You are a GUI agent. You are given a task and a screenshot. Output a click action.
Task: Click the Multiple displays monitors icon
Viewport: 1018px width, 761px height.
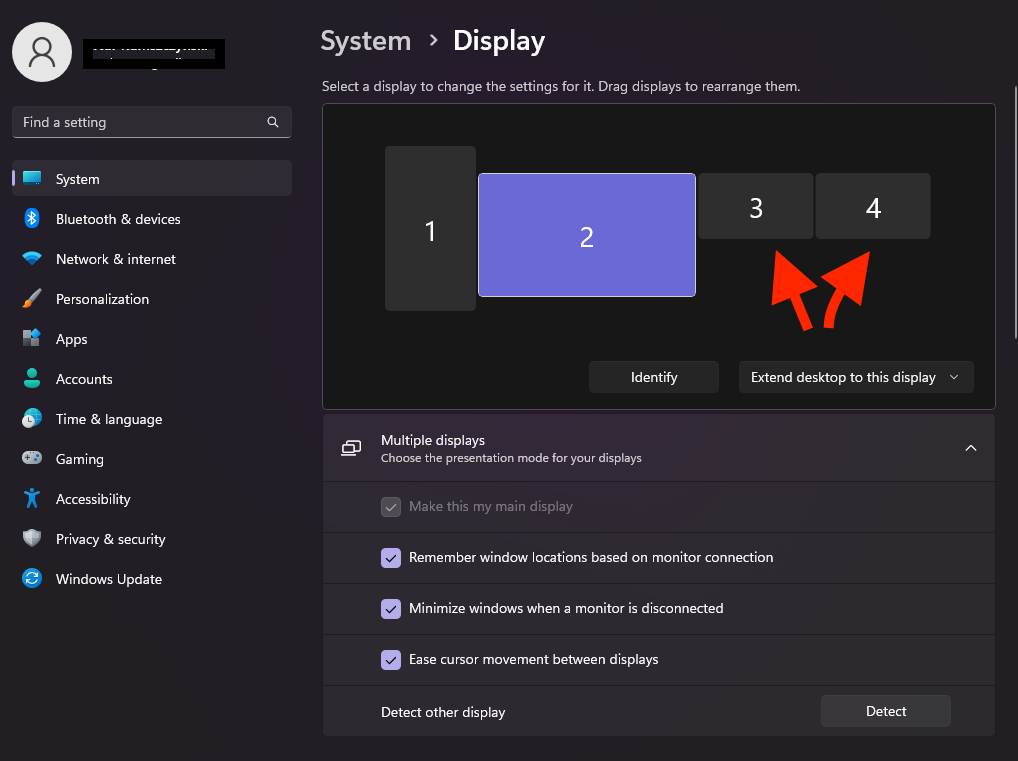(351, 448)
